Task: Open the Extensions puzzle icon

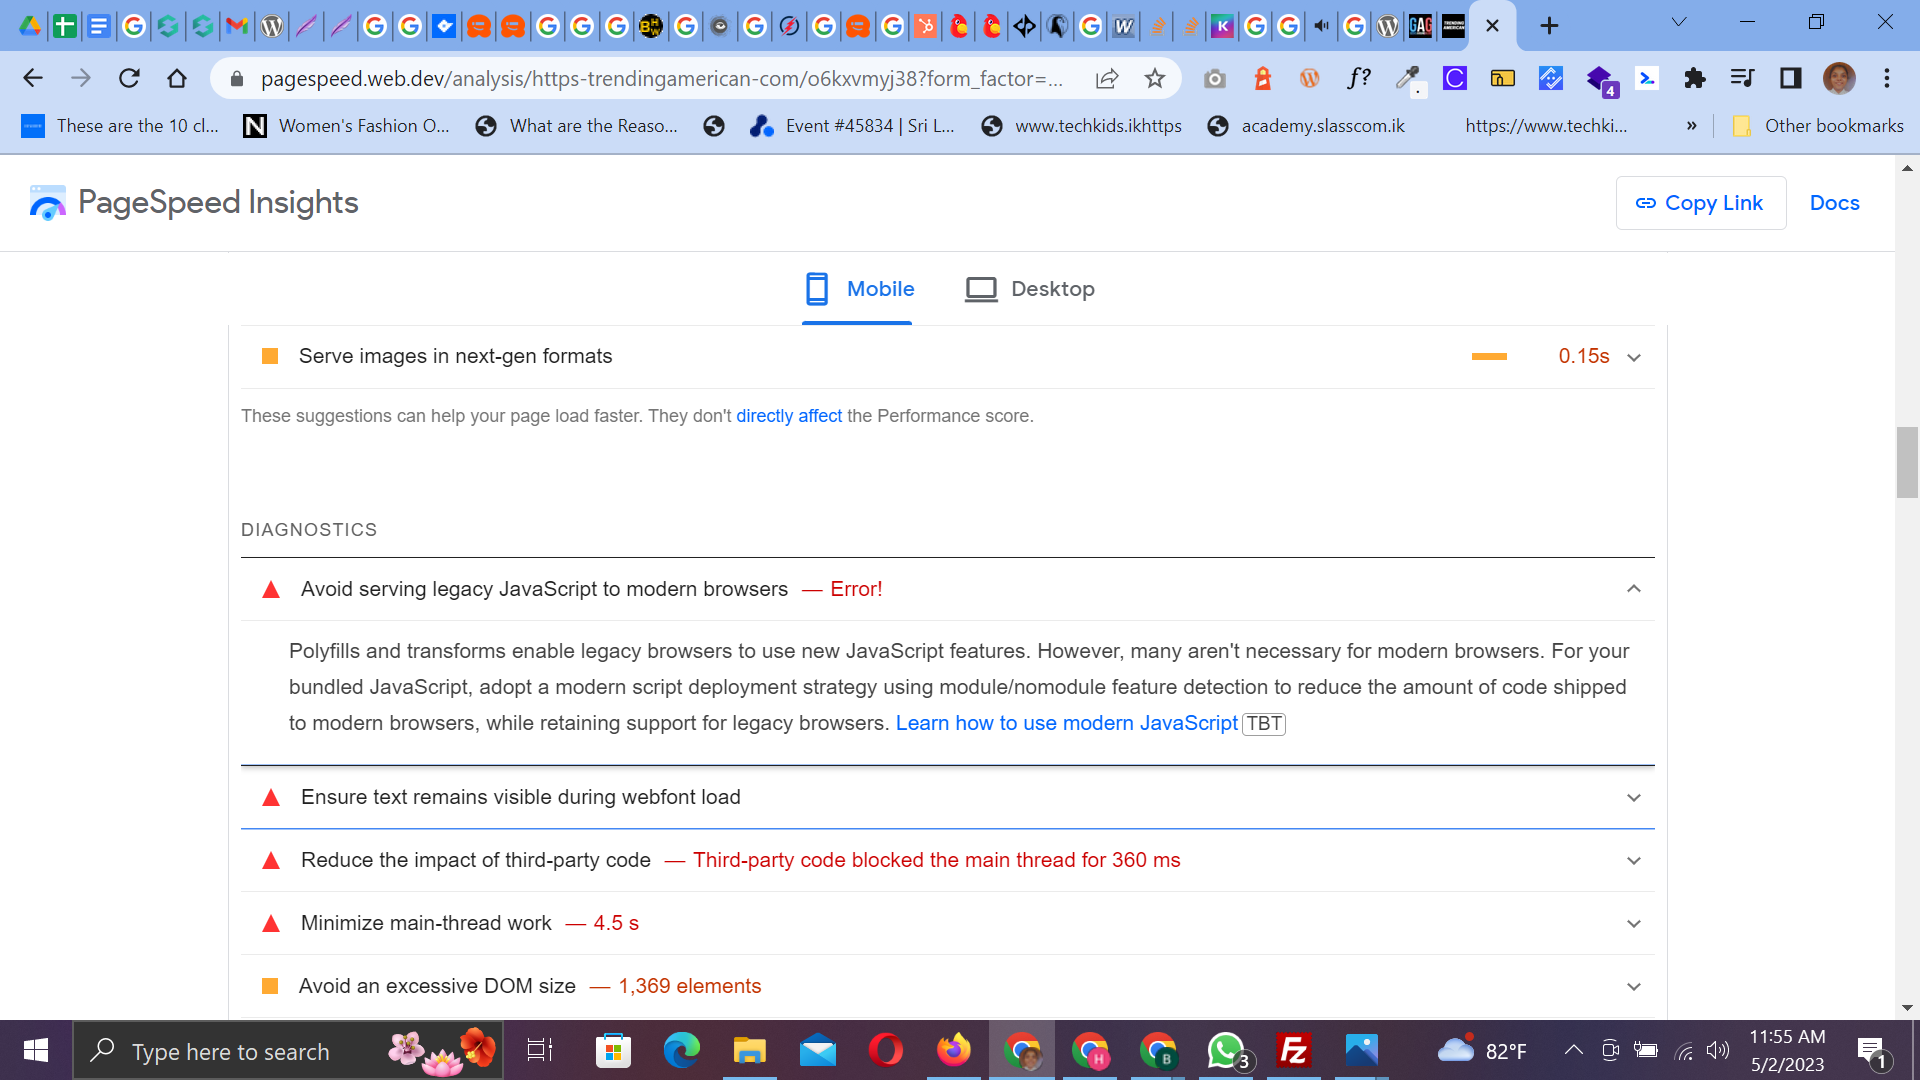Action: [x=1694, y=78]
